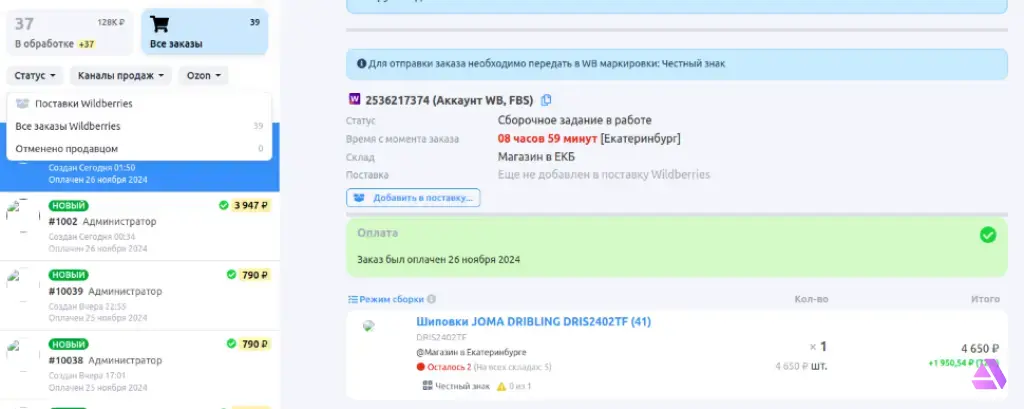Click status text Сборочное задание в работе
Viewport: 1024px width, 409px height.
575,120
